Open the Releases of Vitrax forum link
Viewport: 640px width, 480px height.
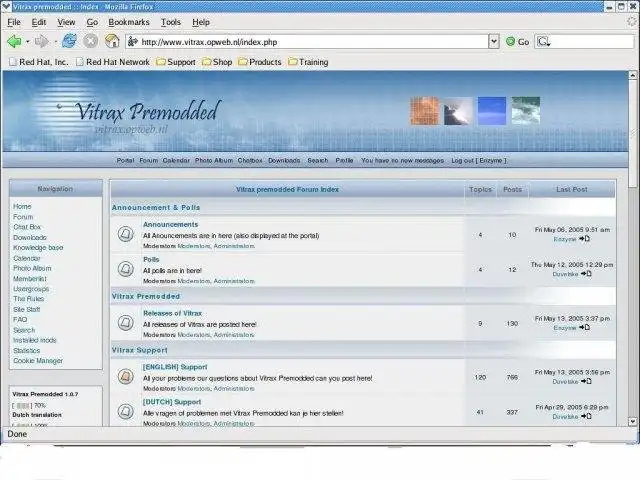pos(172,313)
